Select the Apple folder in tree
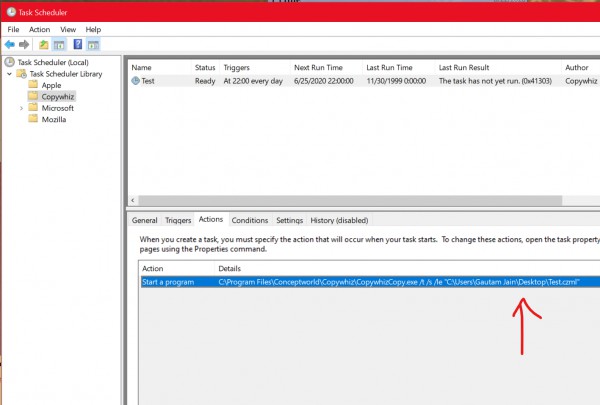This screenshot has height=405, width=600. 51,85
